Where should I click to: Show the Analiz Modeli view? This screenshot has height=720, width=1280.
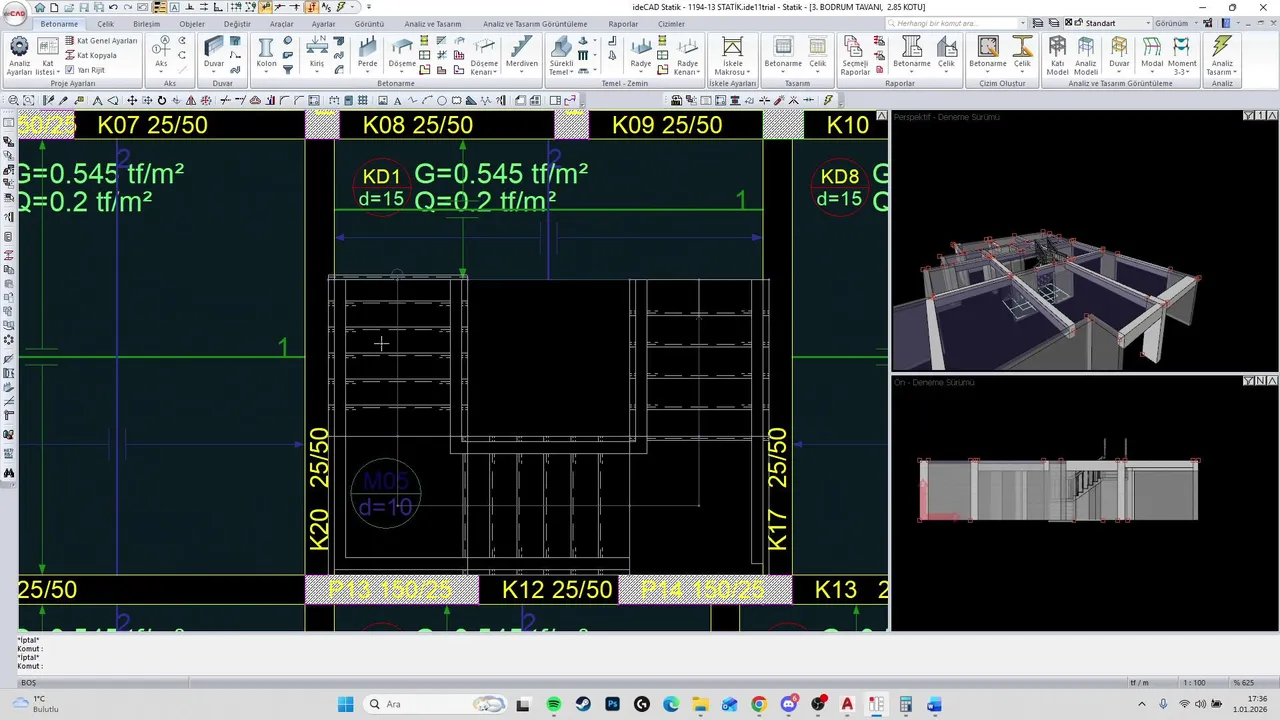click(x=1086, y=56)
